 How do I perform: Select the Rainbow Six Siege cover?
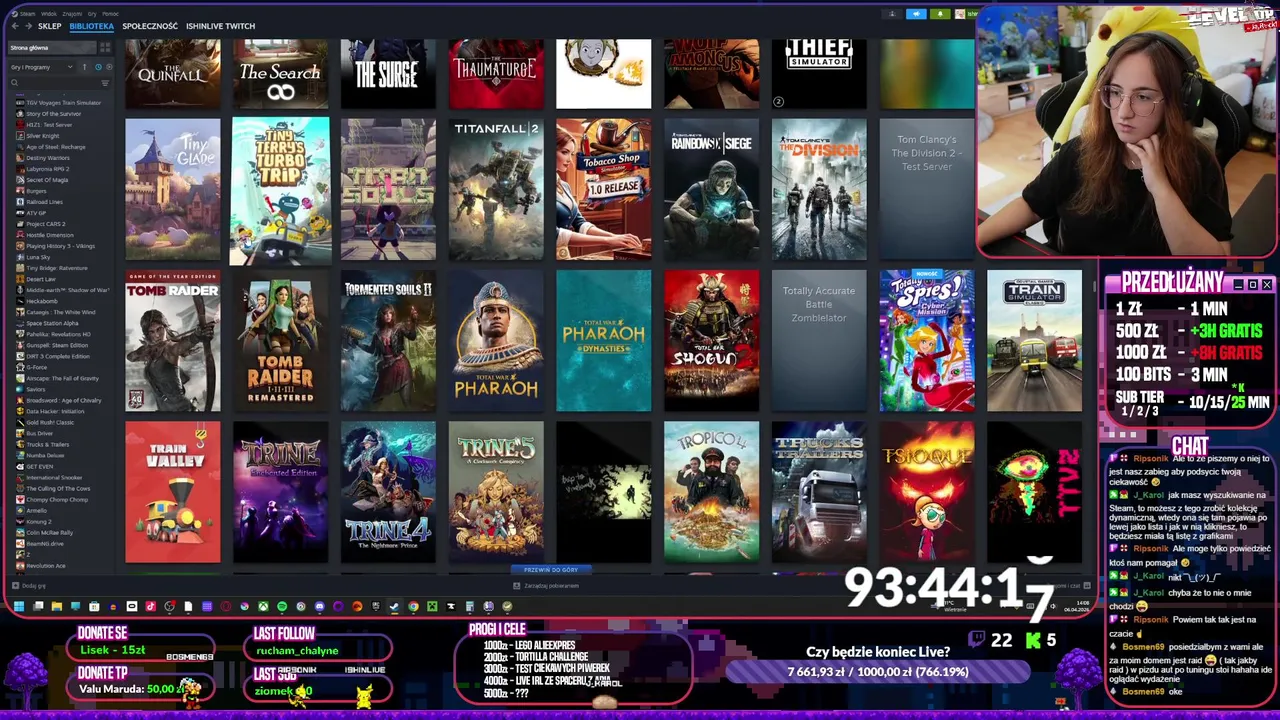click(712, 190)
